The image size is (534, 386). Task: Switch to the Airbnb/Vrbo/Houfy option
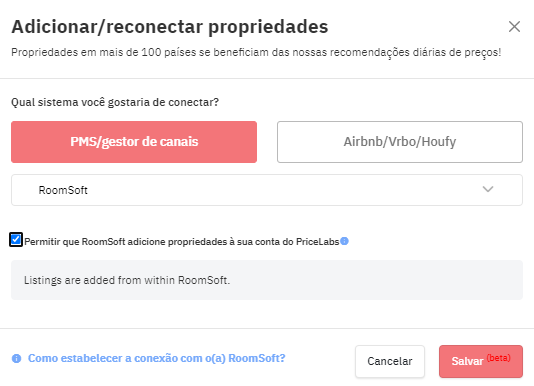click(400, 142)
